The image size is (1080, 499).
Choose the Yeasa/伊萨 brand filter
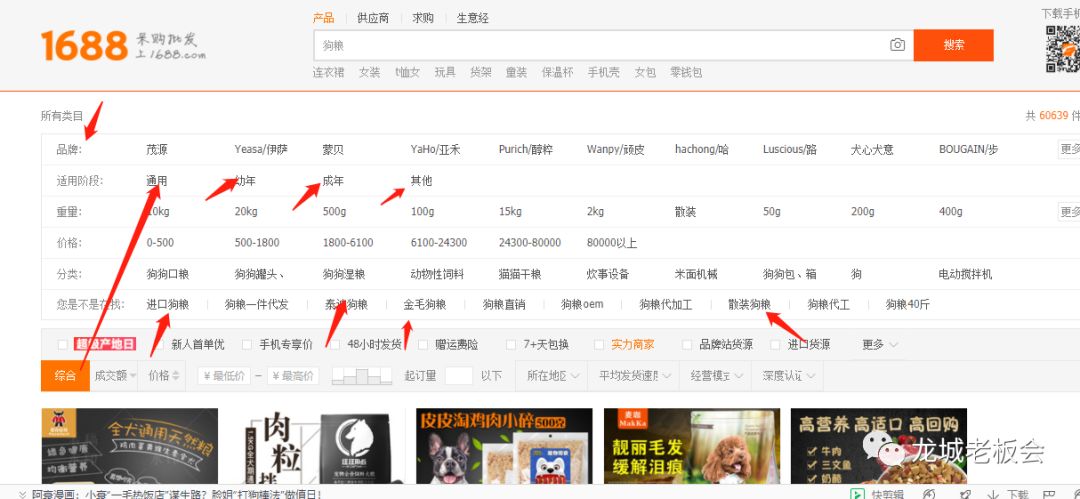[261, 150]
